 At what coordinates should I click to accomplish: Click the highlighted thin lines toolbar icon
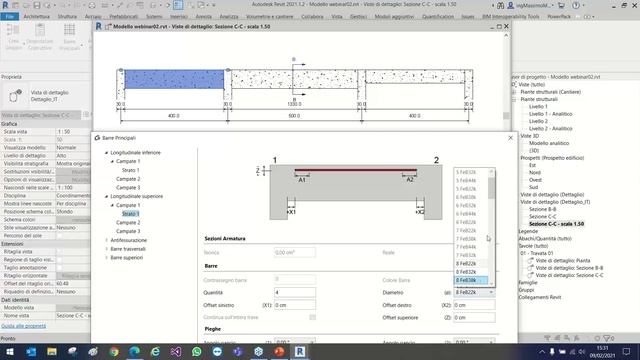coord(178,5)
